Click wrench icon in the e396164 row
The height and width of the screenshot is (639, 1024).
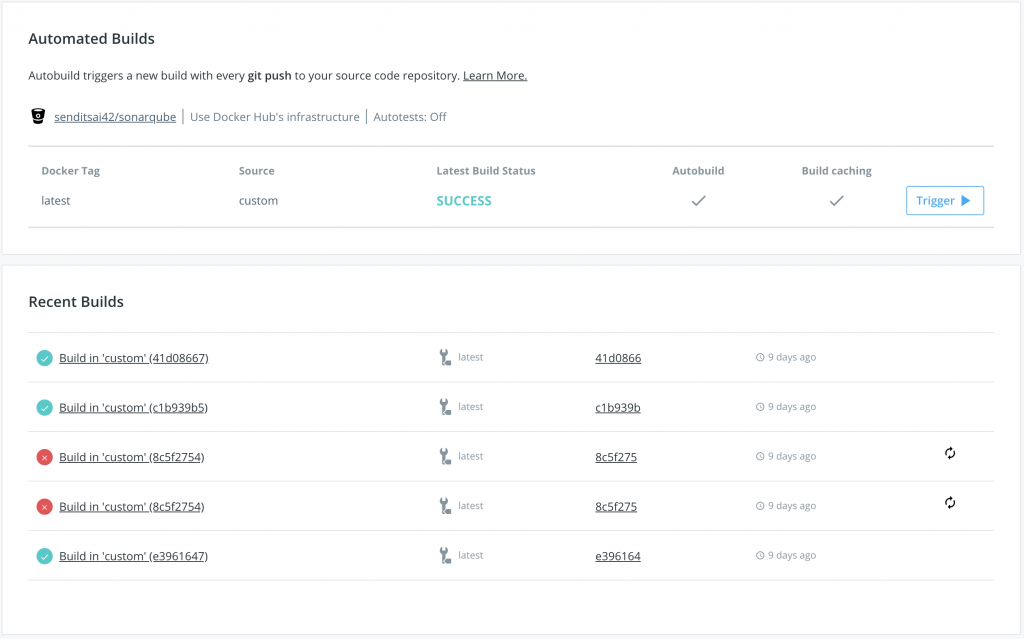coord(445,555)
